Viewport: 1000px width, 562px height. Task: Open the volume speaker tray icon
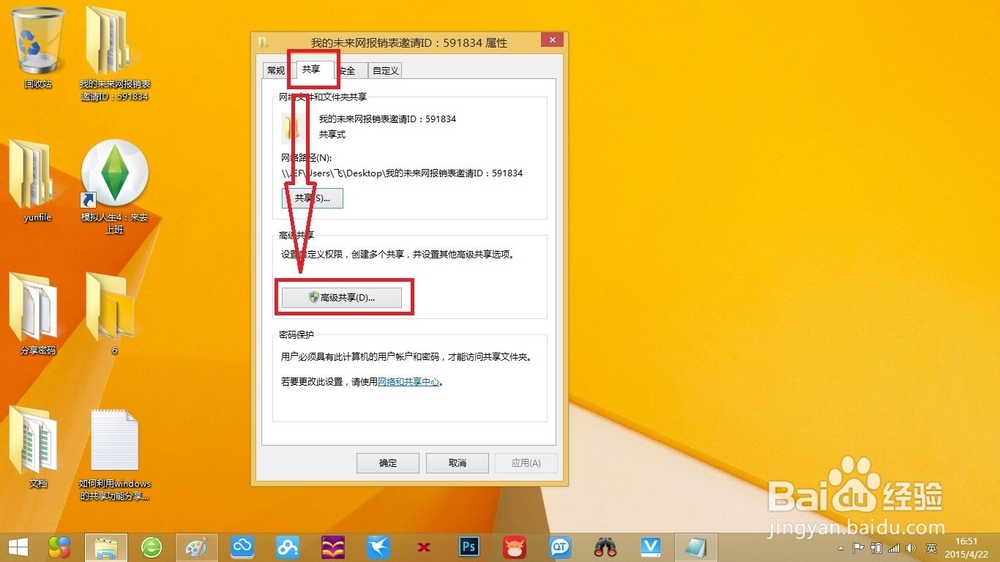pos(911,548)
